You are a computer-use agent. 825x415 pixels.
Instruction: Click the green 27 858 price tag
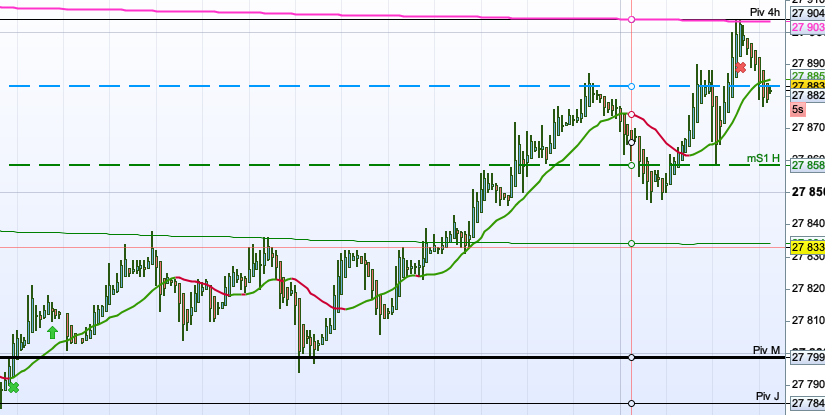[x=808, y=165]
